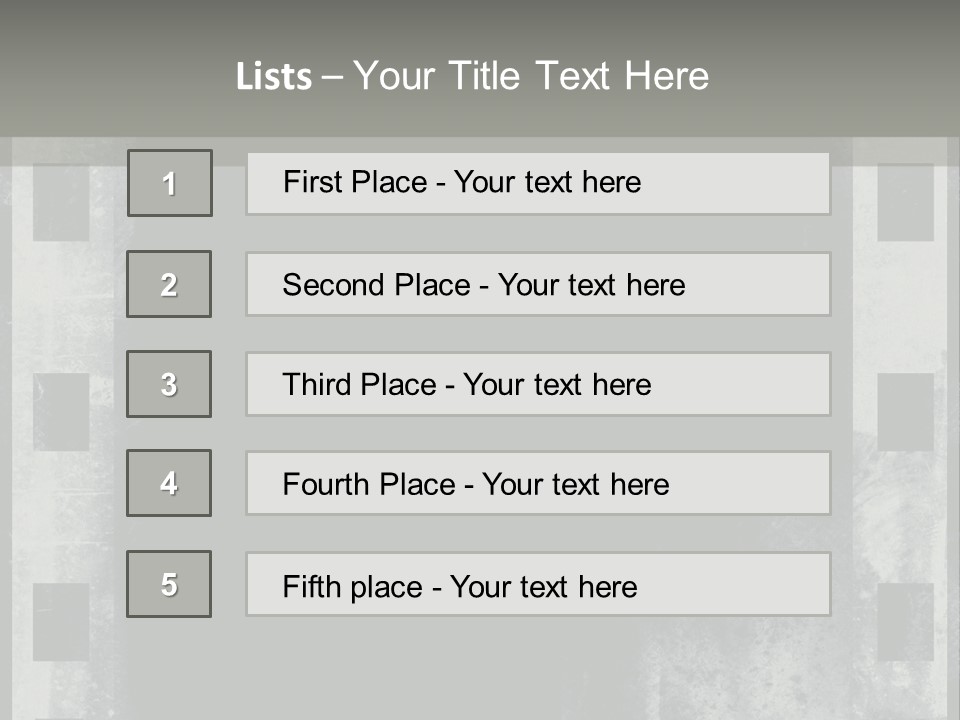Click the top-right film perforation square
Viewport: 960px width, 720px height.
[x=905, y=203]
